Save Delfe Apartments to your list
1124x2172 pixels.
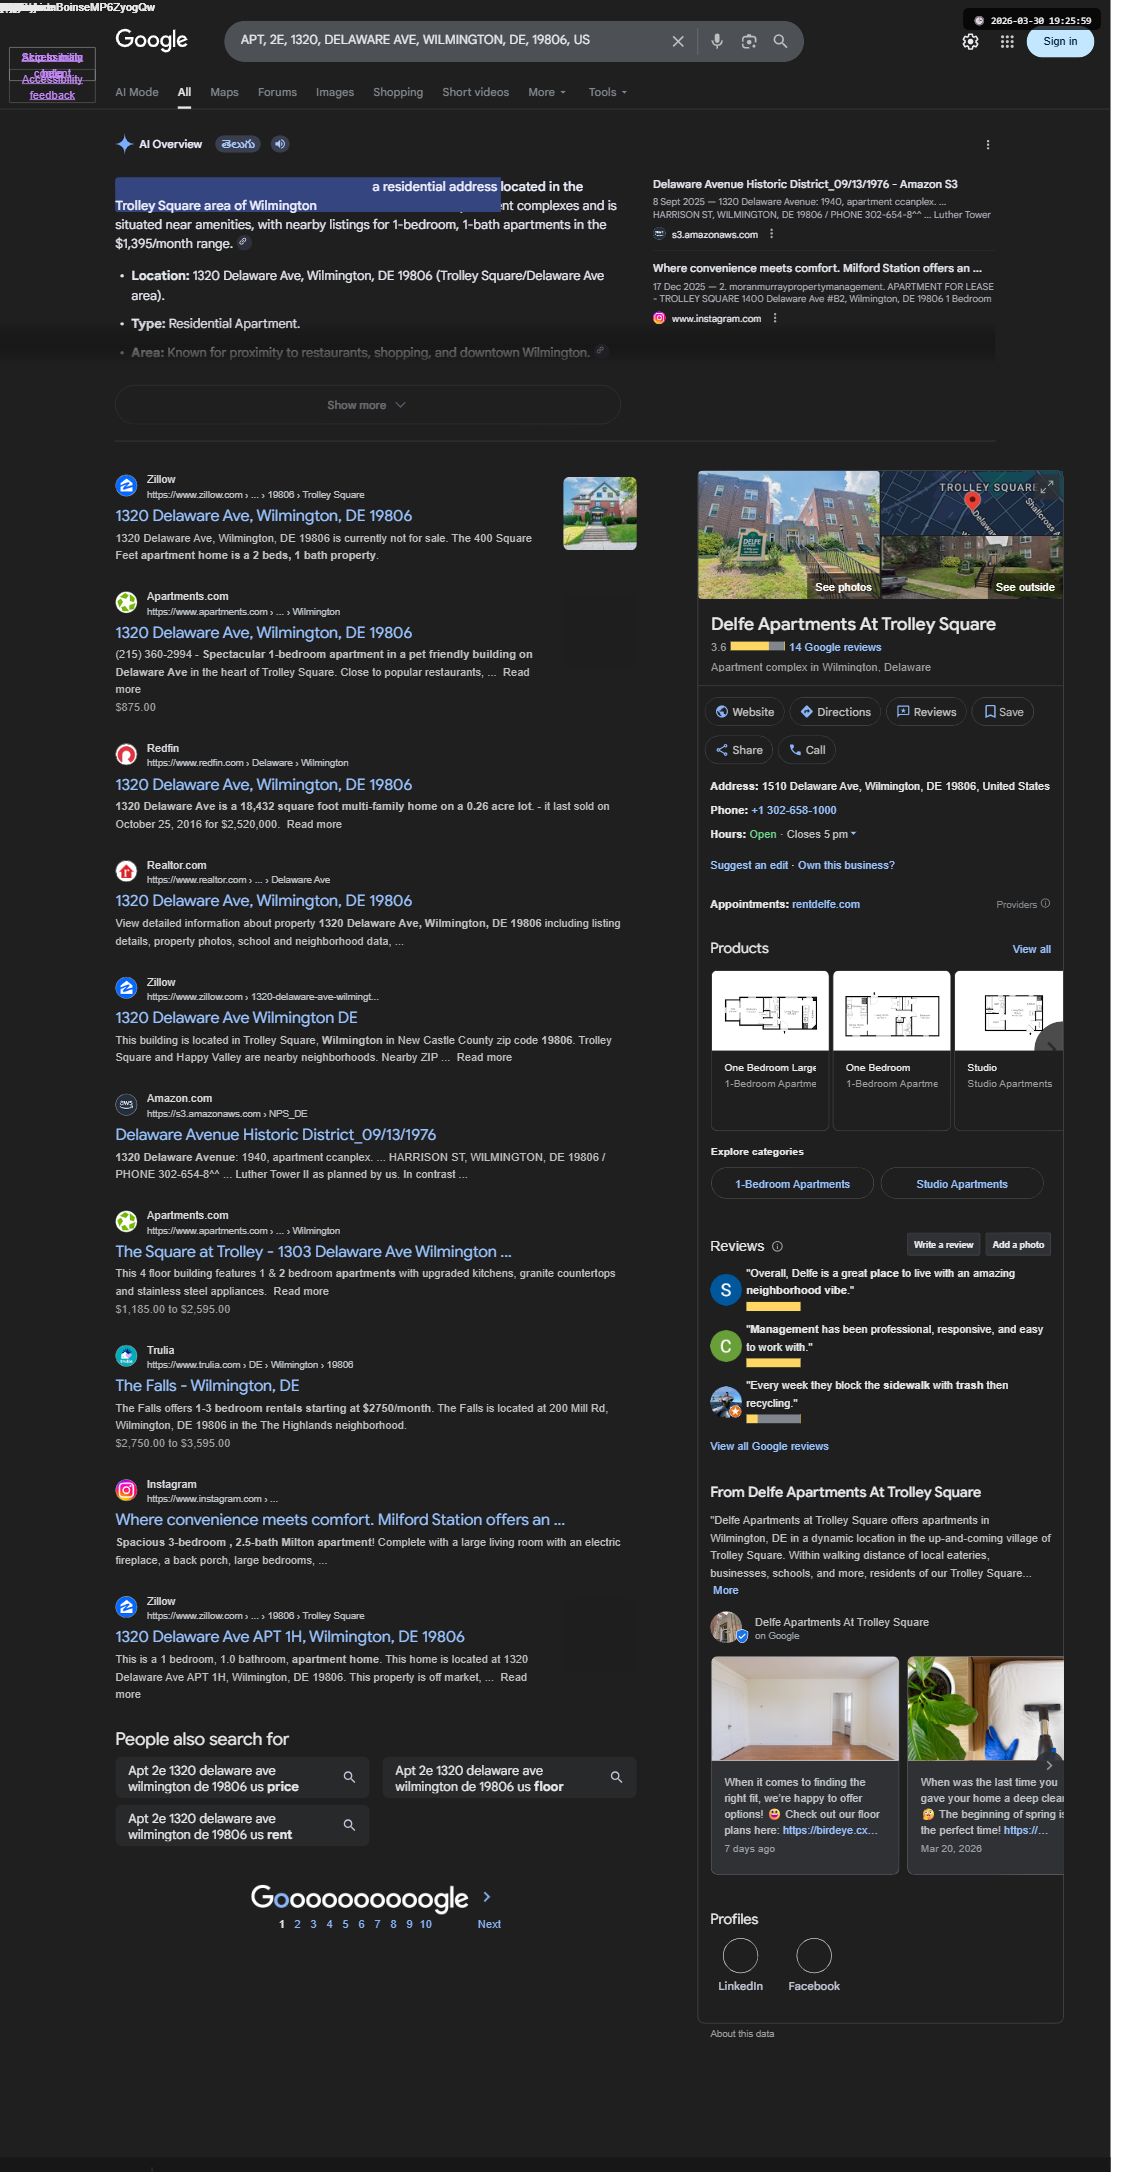(x=1003, y=712)
